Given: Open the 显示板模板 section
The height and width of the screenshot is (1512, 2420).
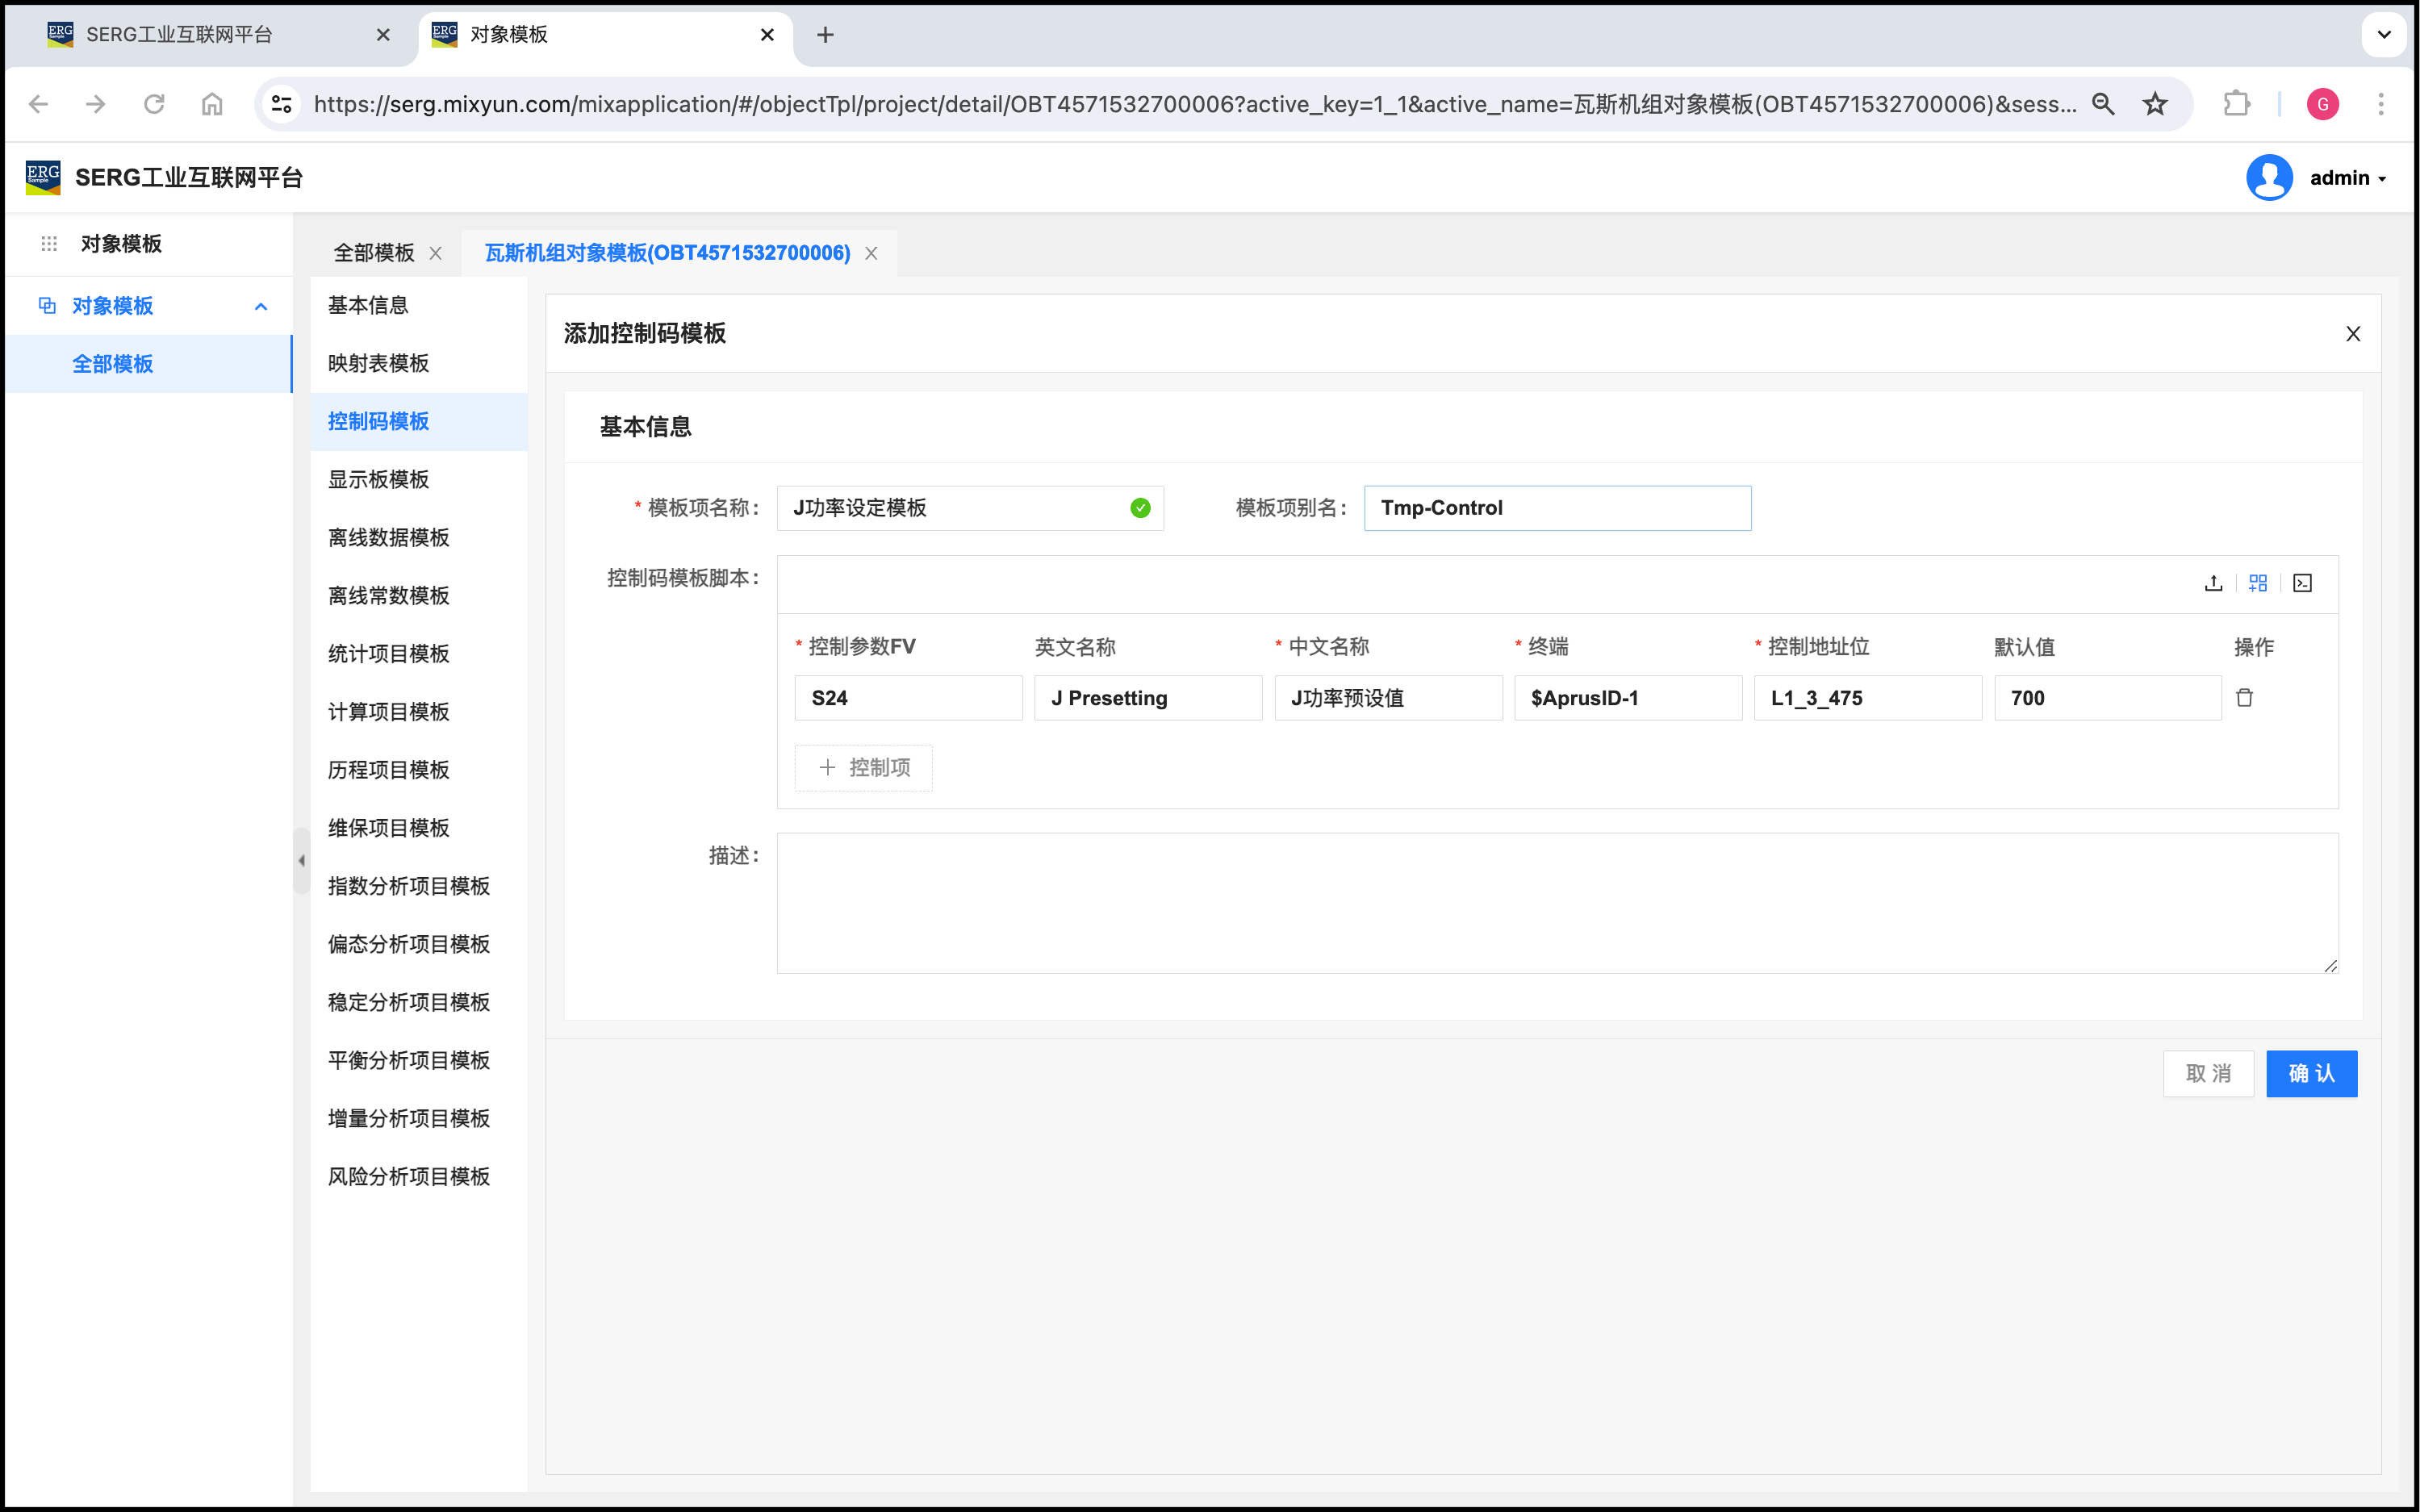Looking at the screenshot, I should coord(378,480).
